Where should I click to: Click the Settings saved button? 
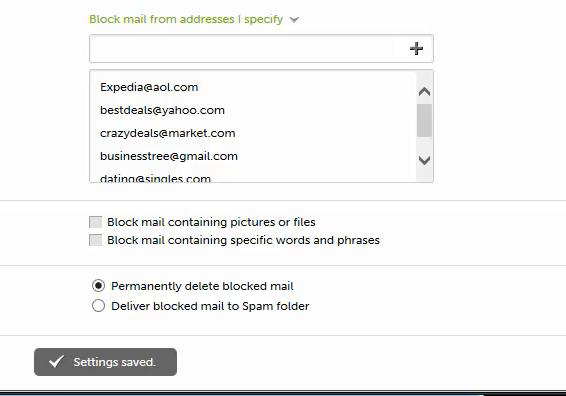point(105,362)
